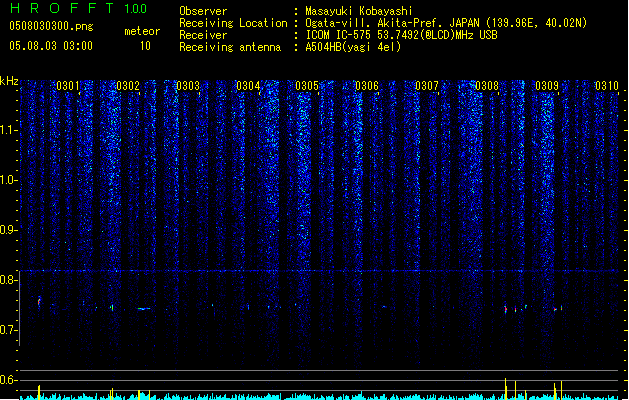This screenshot has height=400, width=629.
Task: Click the 0308 time marker
Action: point(487,86)
